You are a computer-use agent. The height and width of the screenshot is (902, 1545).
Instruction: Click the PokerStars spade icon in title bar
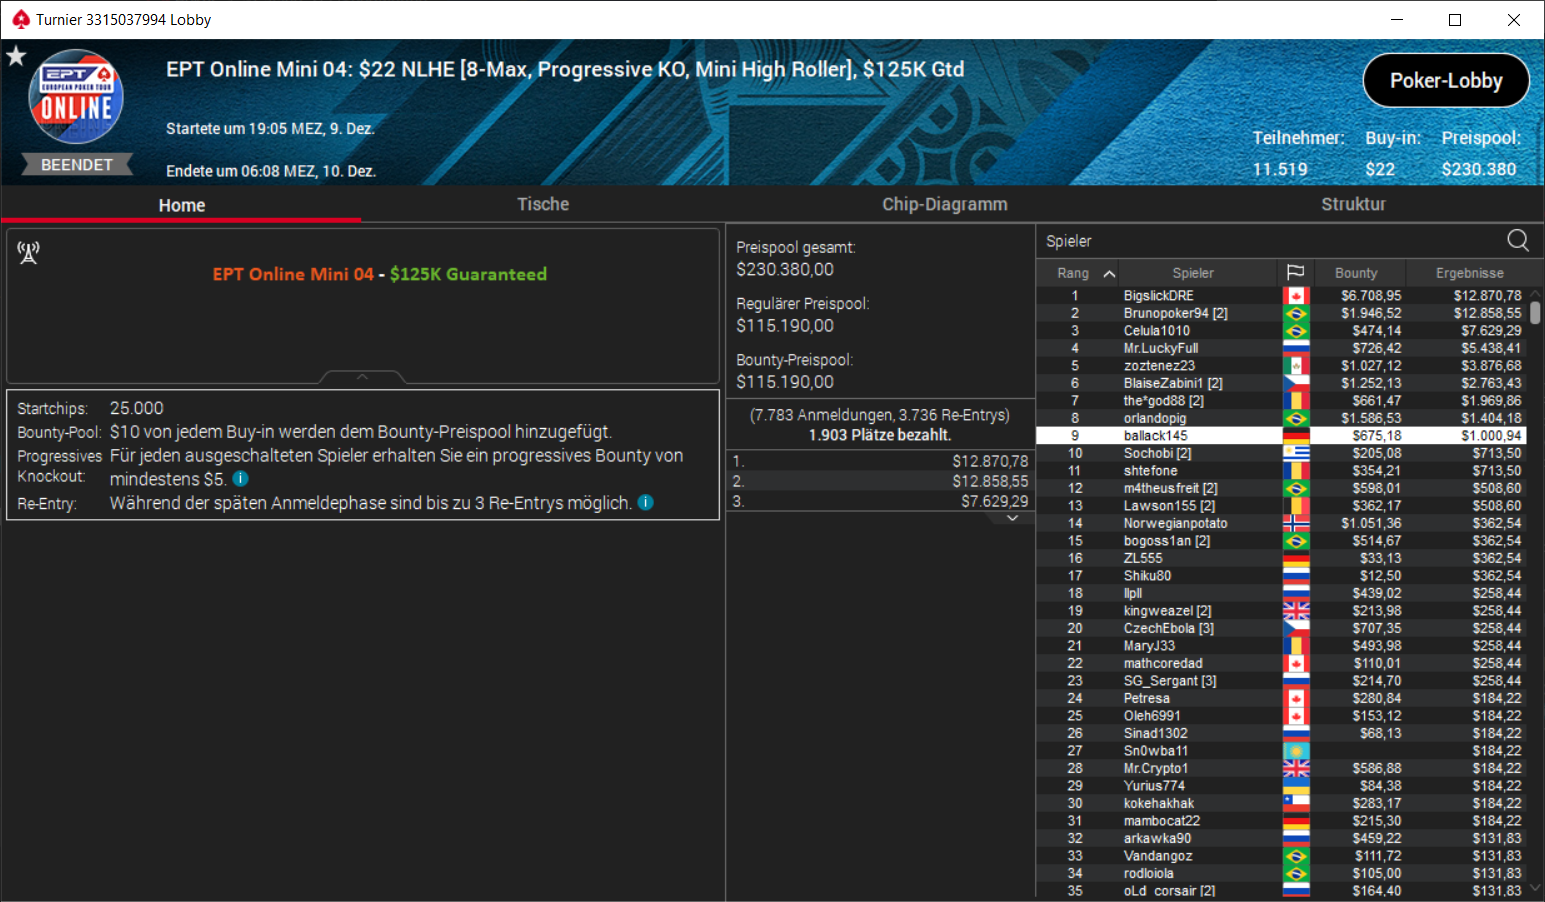[x=21, y=19]
